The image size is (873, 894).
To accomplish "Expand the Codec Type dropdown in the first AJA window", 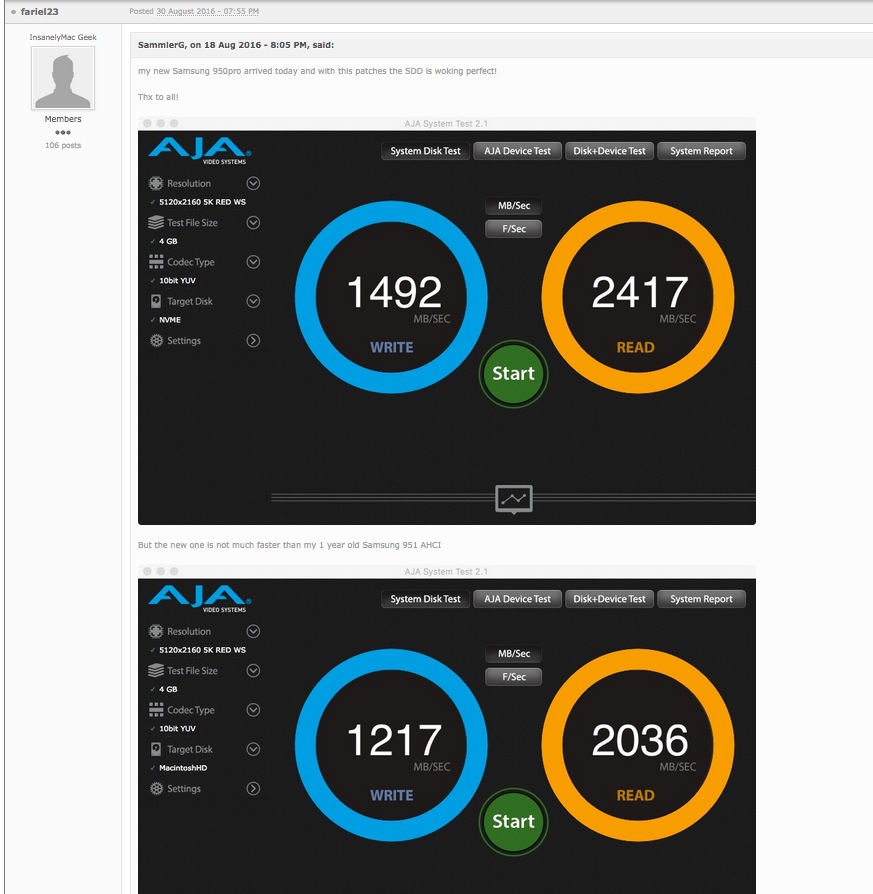I will [253, 262].
